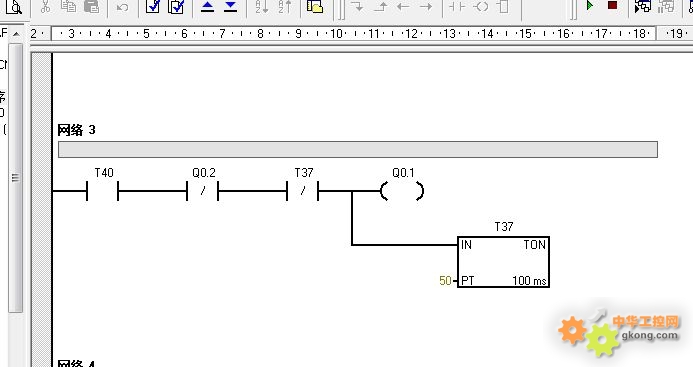The image size is (693, 367).
Task: Click the PT preset value 50
Action: [x=445, y=281]
